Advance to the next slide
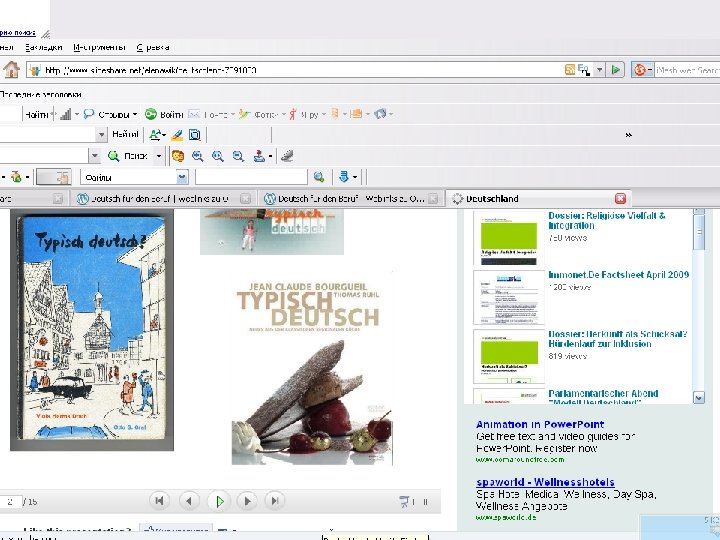Screen dimensions: 720x540 (247, 501)
